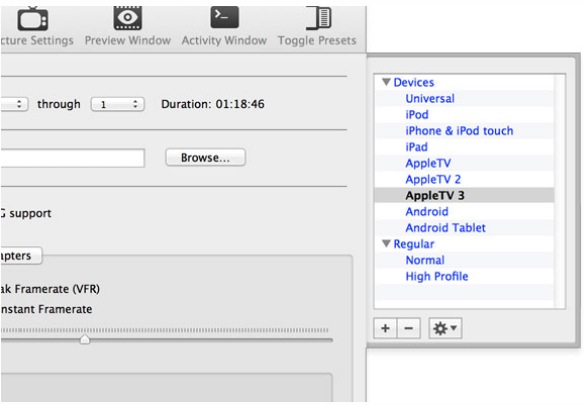Open the Preview Window

point(128,26)
